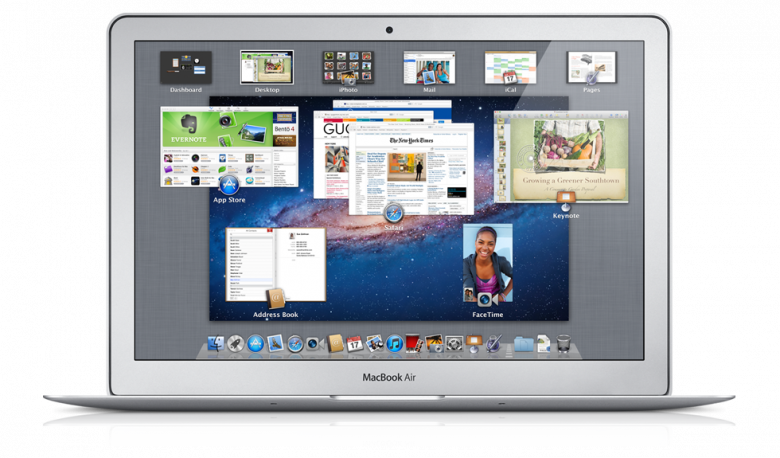Image resolution: width=780 pixels, height=458 pixels.
Task: Launch Keynote podium icon in Dock
Action: coord(474,343)
